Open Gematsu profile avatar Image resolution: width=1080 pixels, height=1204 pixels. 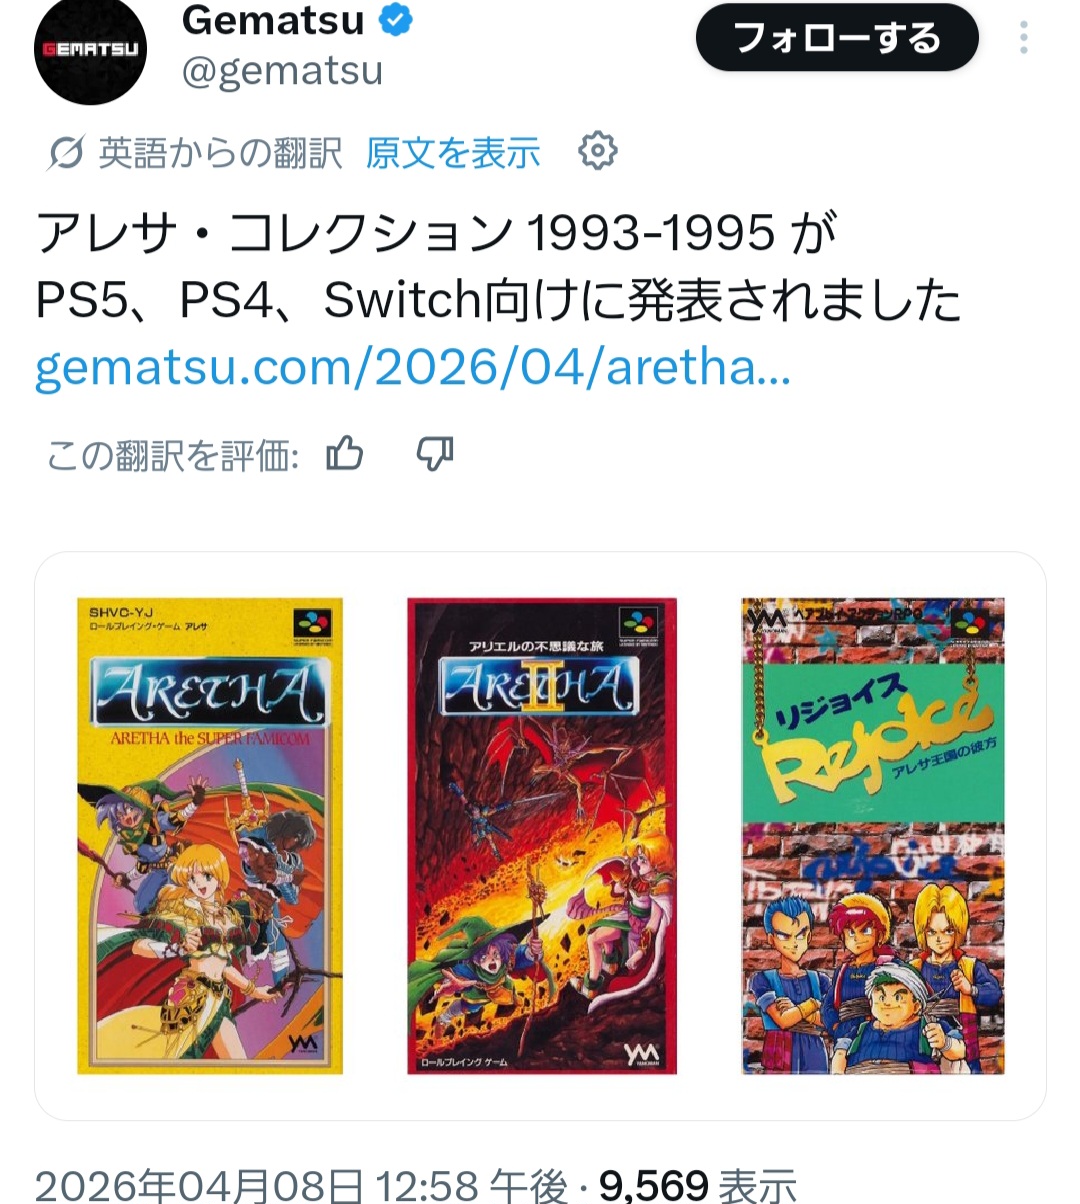pos(91,48)
